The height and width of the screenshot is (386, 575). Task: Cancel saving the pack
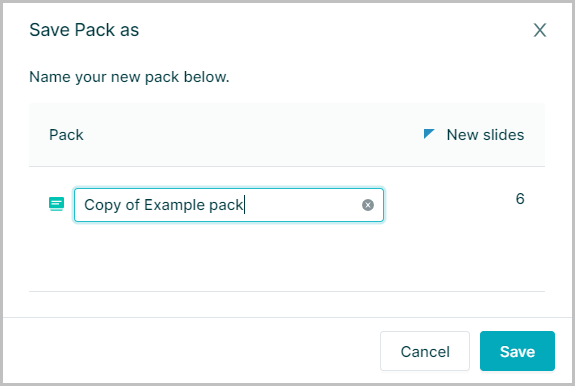pos(425,351)
